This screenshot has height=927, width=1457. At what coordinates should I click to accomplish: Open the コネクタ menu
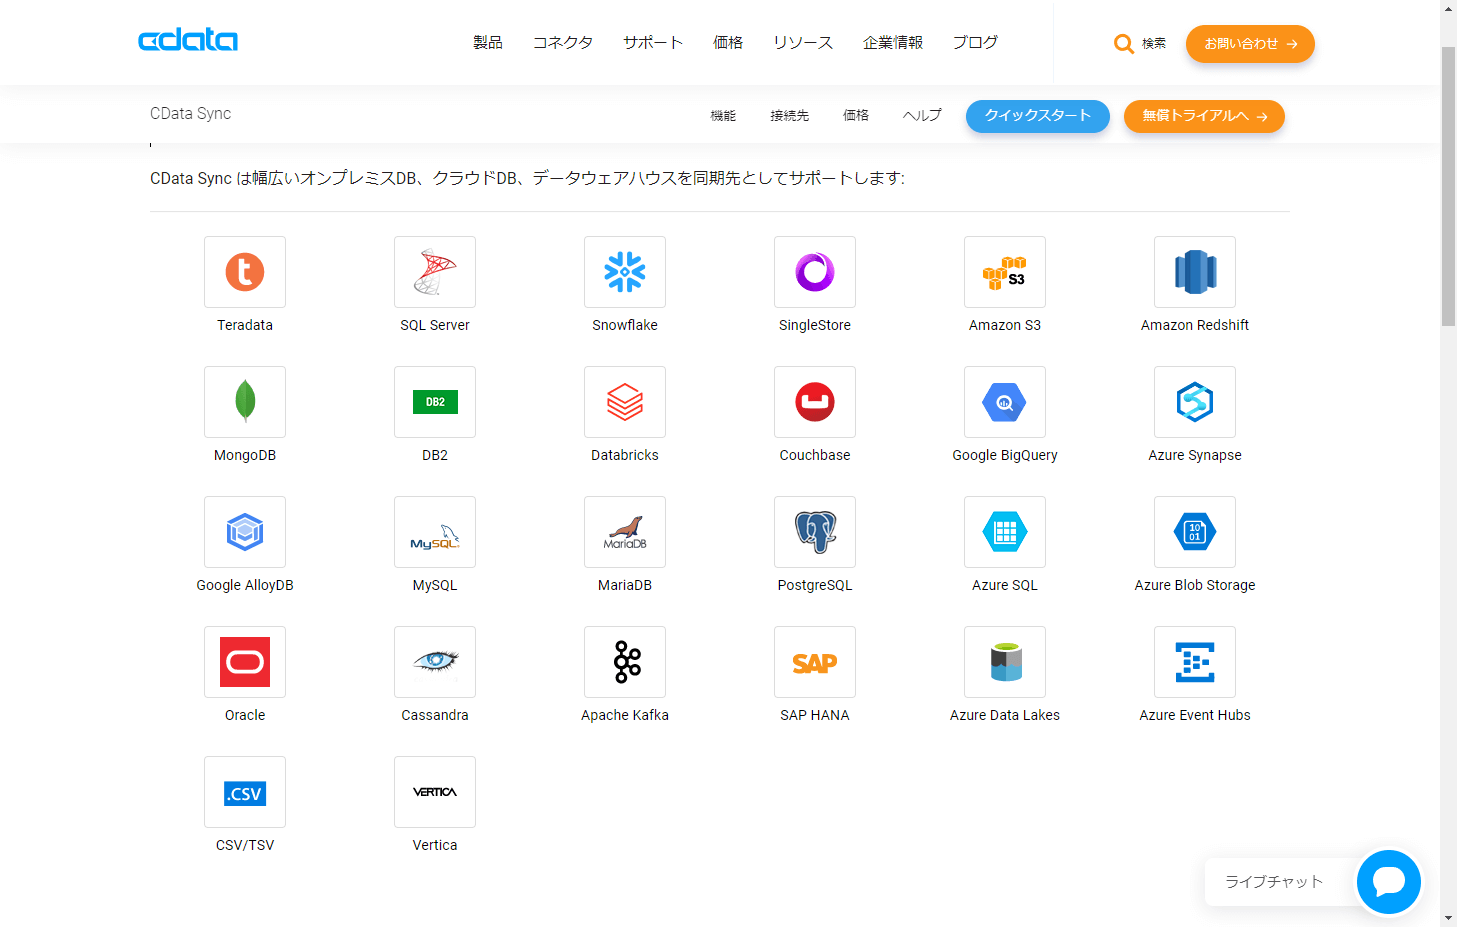click(x=563, y=43)
